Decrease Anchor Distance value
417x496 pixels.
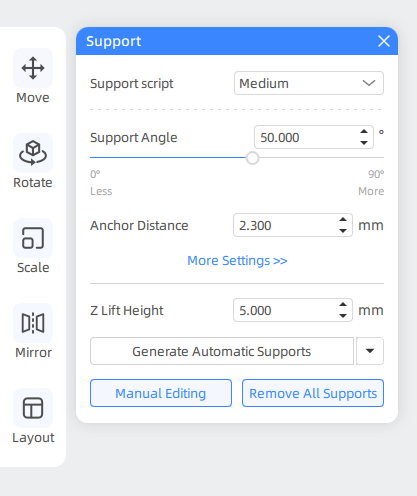pos(343,231)
